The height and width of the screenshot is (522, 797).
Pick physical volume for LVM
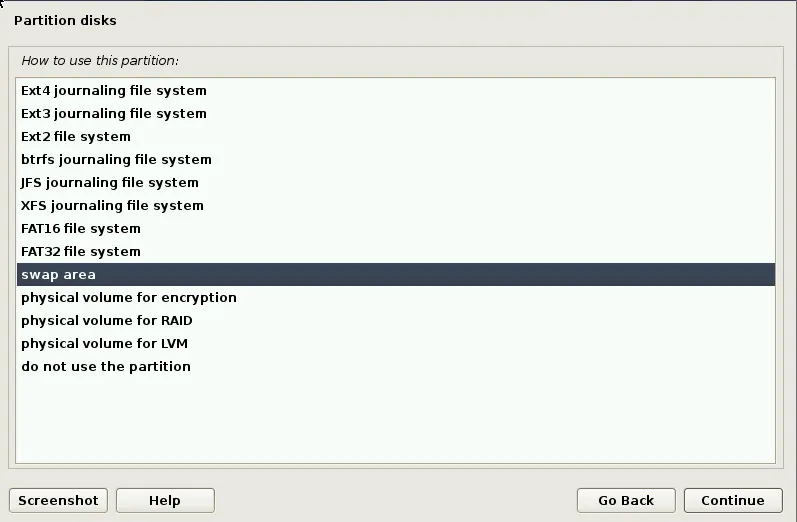point(395,344)
